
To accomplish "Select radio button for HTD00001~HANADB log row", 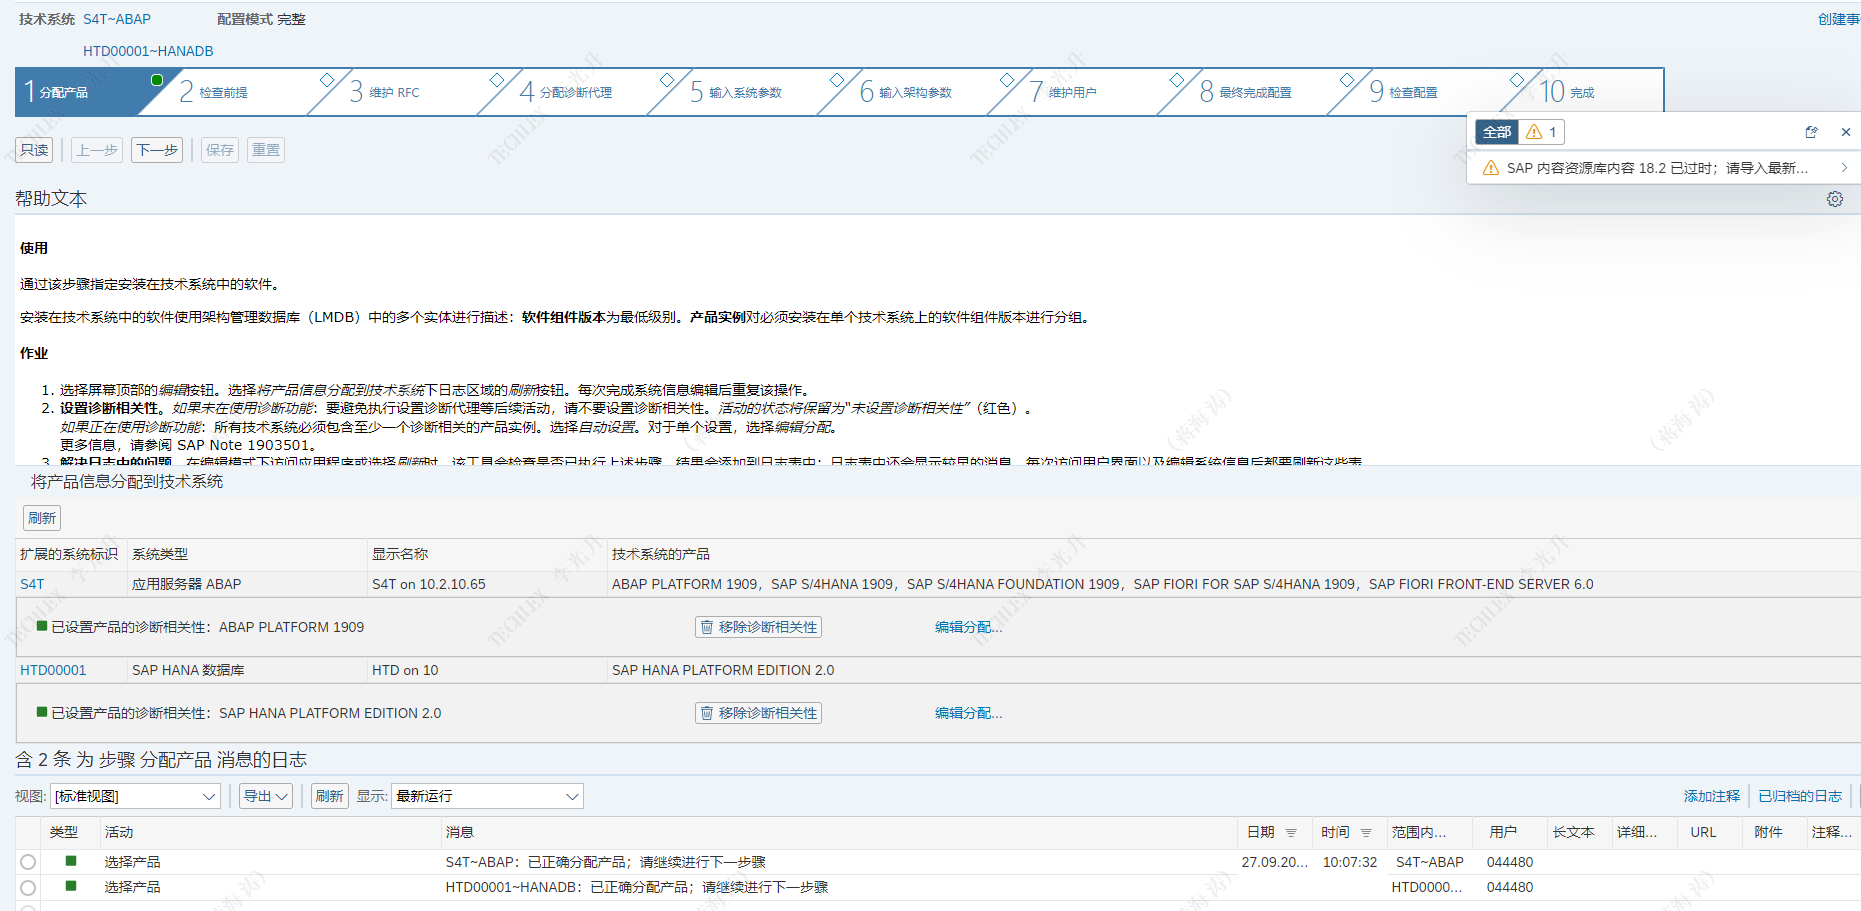I will tap(28, 887).
